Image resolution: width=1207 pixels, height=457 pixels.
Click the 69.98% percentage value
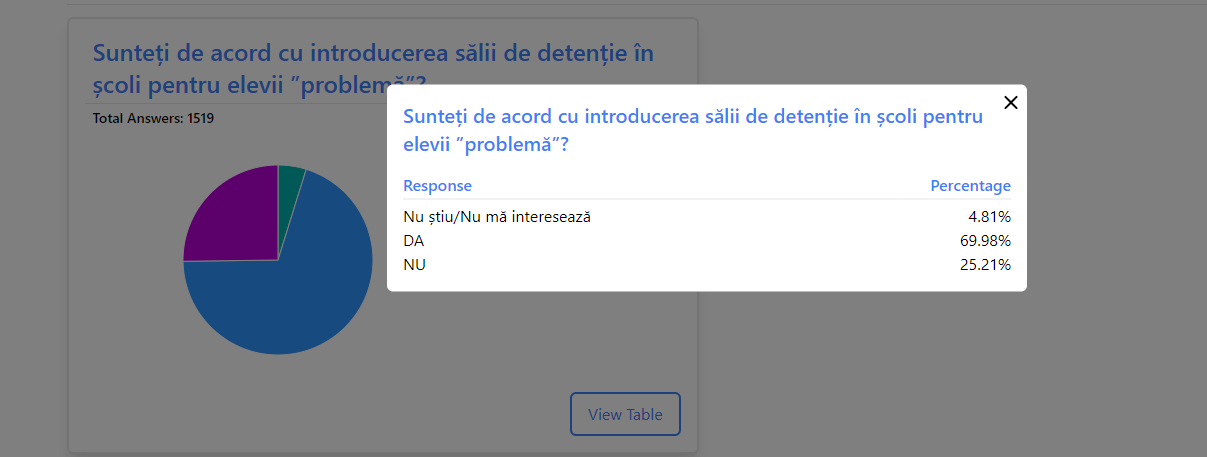pyautogui.click(x=984, y=241)
